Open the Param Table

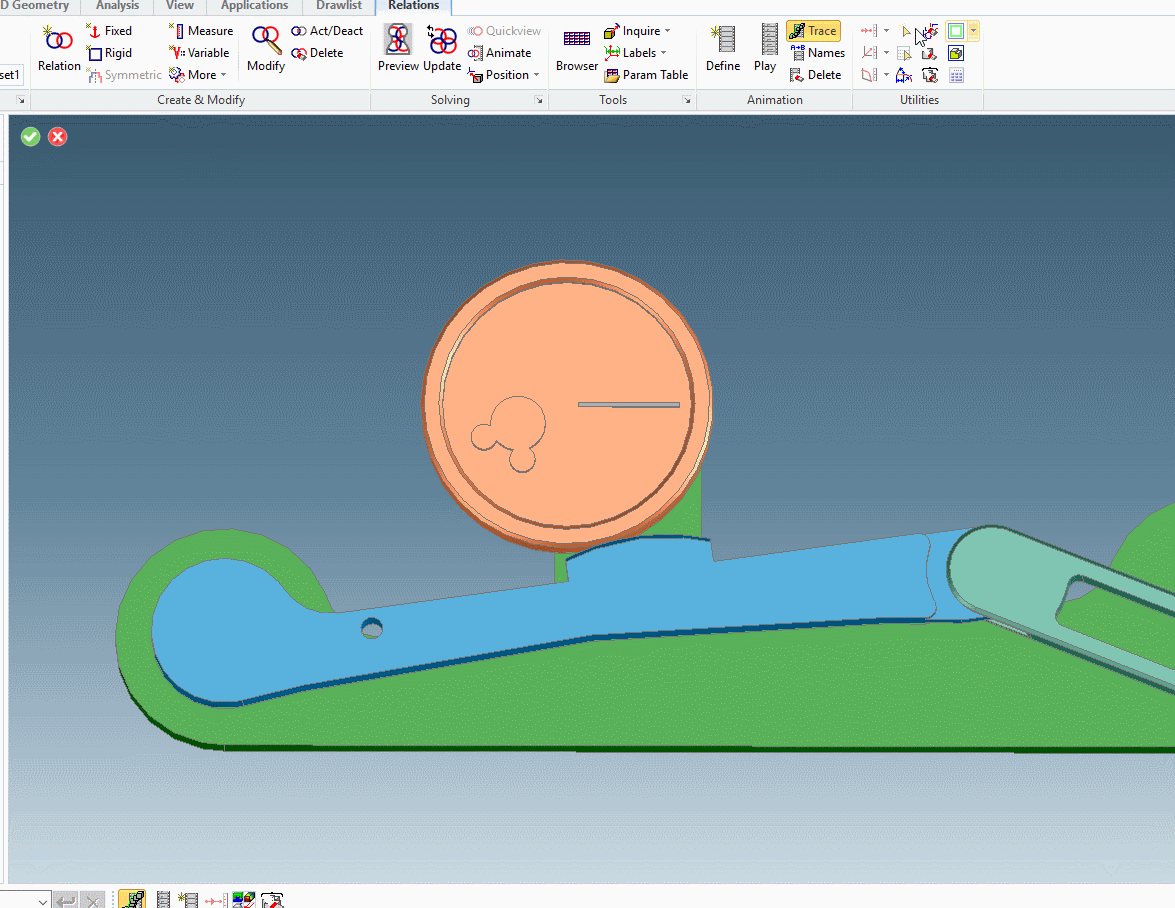(646, 75)
